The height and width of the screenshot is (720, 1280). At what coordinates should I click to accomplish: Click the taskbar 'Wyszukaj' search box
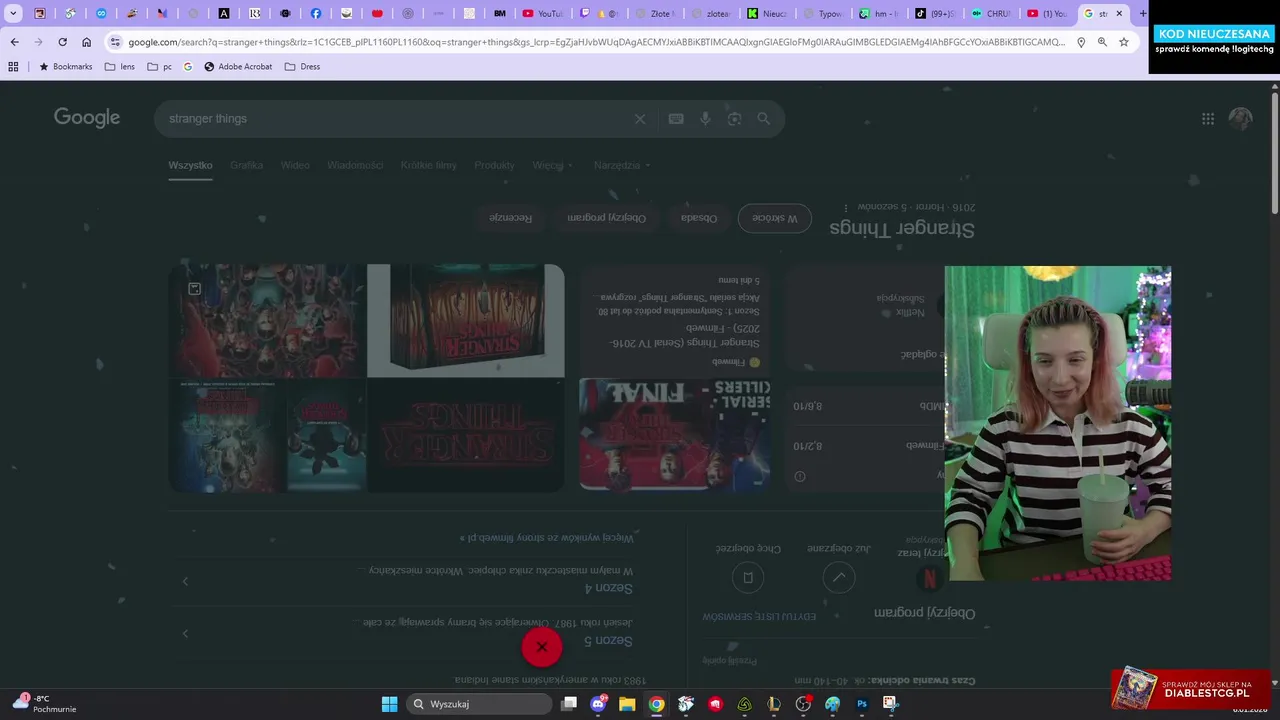coord(480,704)
